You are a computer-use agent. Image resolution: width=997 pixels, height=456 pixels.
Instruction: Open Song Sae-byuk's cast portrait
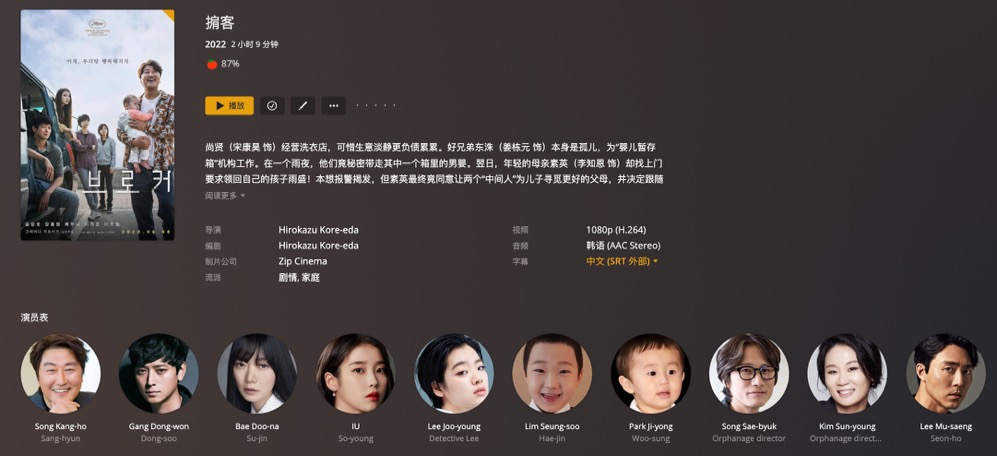click(x=749, y=373)
